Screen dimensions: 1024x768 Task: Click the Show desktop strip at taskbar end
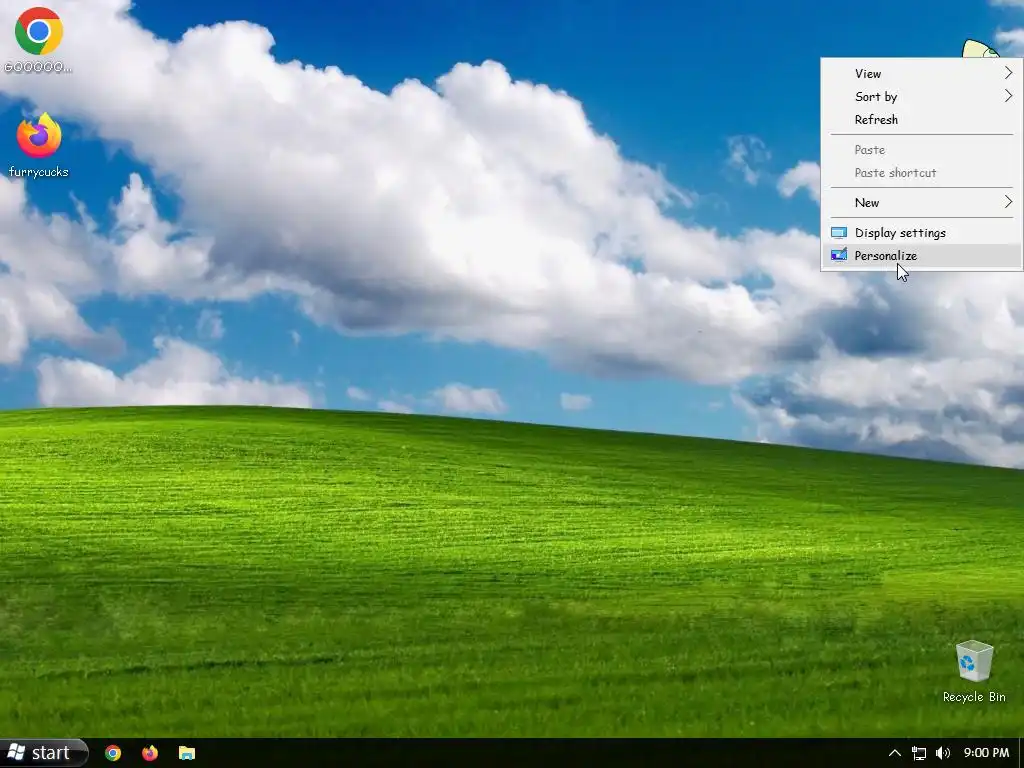pos(1021,753)
